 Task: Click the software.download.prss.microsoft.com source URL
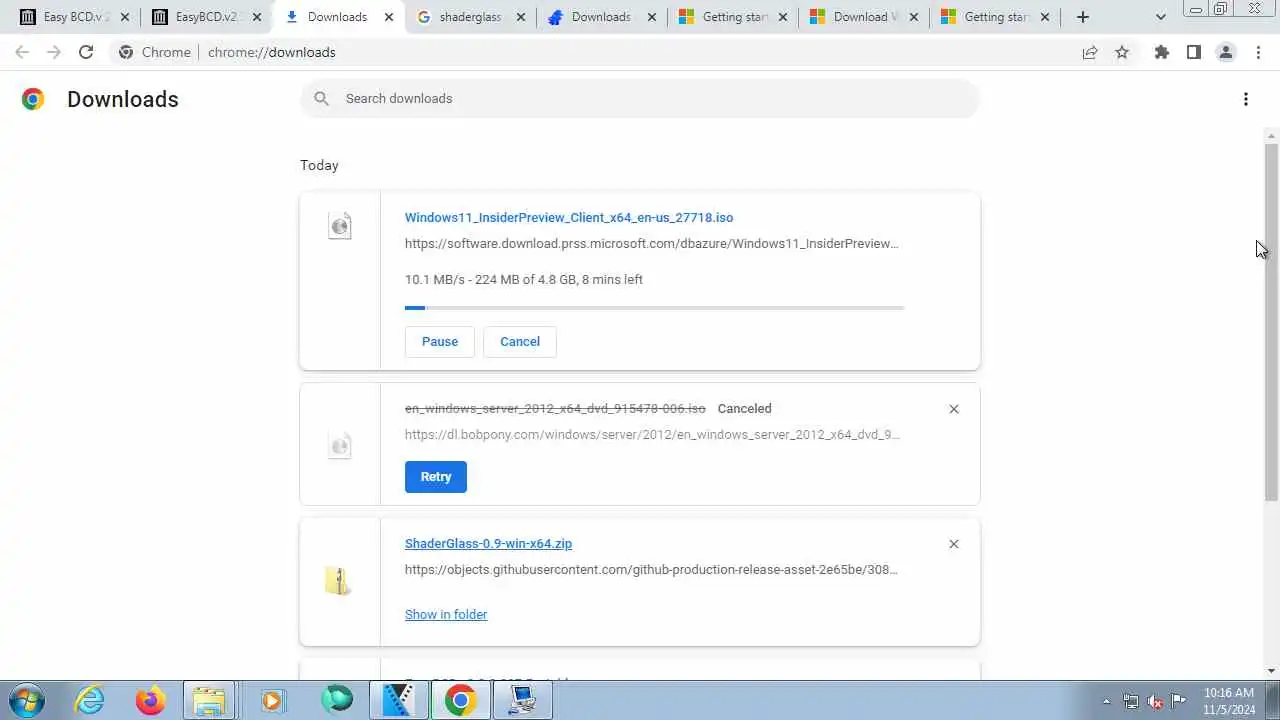(651, 244)
